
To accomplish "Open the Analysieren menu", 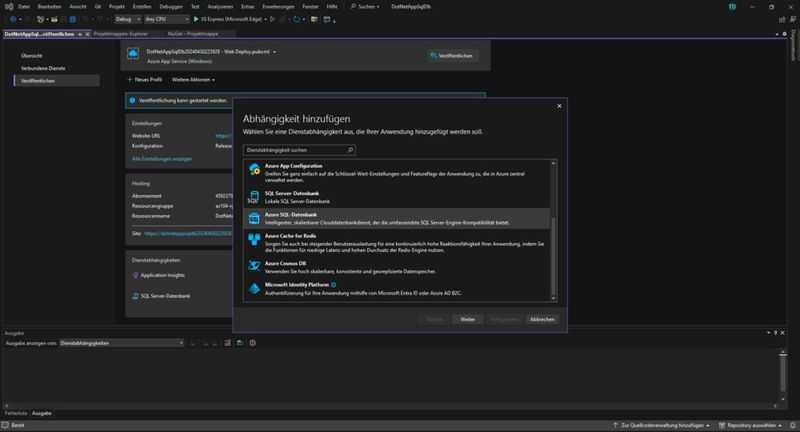I will tap(220, 7).
